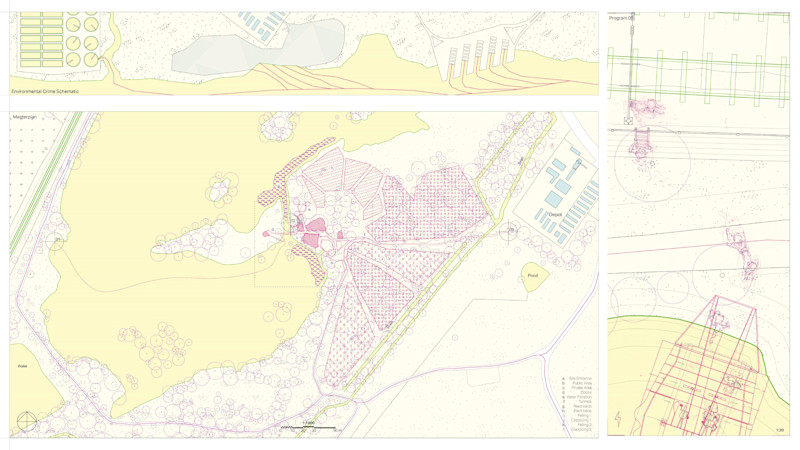
Task: Click the 'Site Entrance' legend entry
Action: point(580,379)
